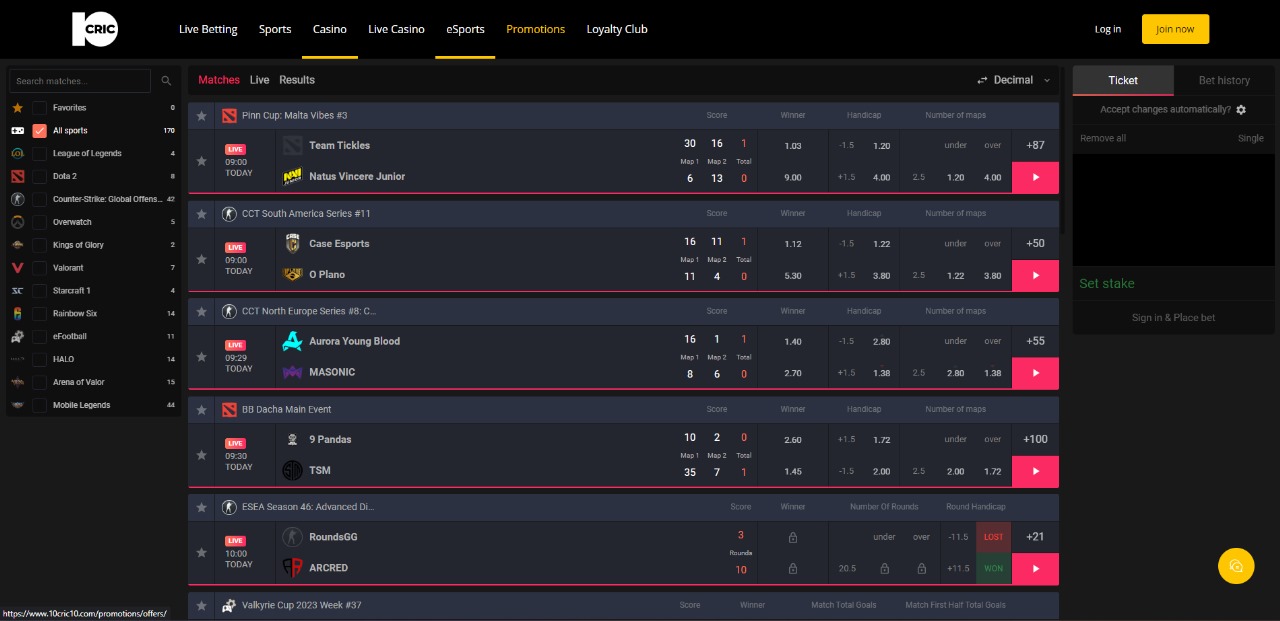Viewport: 1280px width, 621px height.
Task: Open the Bet history tab
Action: 1224,81
